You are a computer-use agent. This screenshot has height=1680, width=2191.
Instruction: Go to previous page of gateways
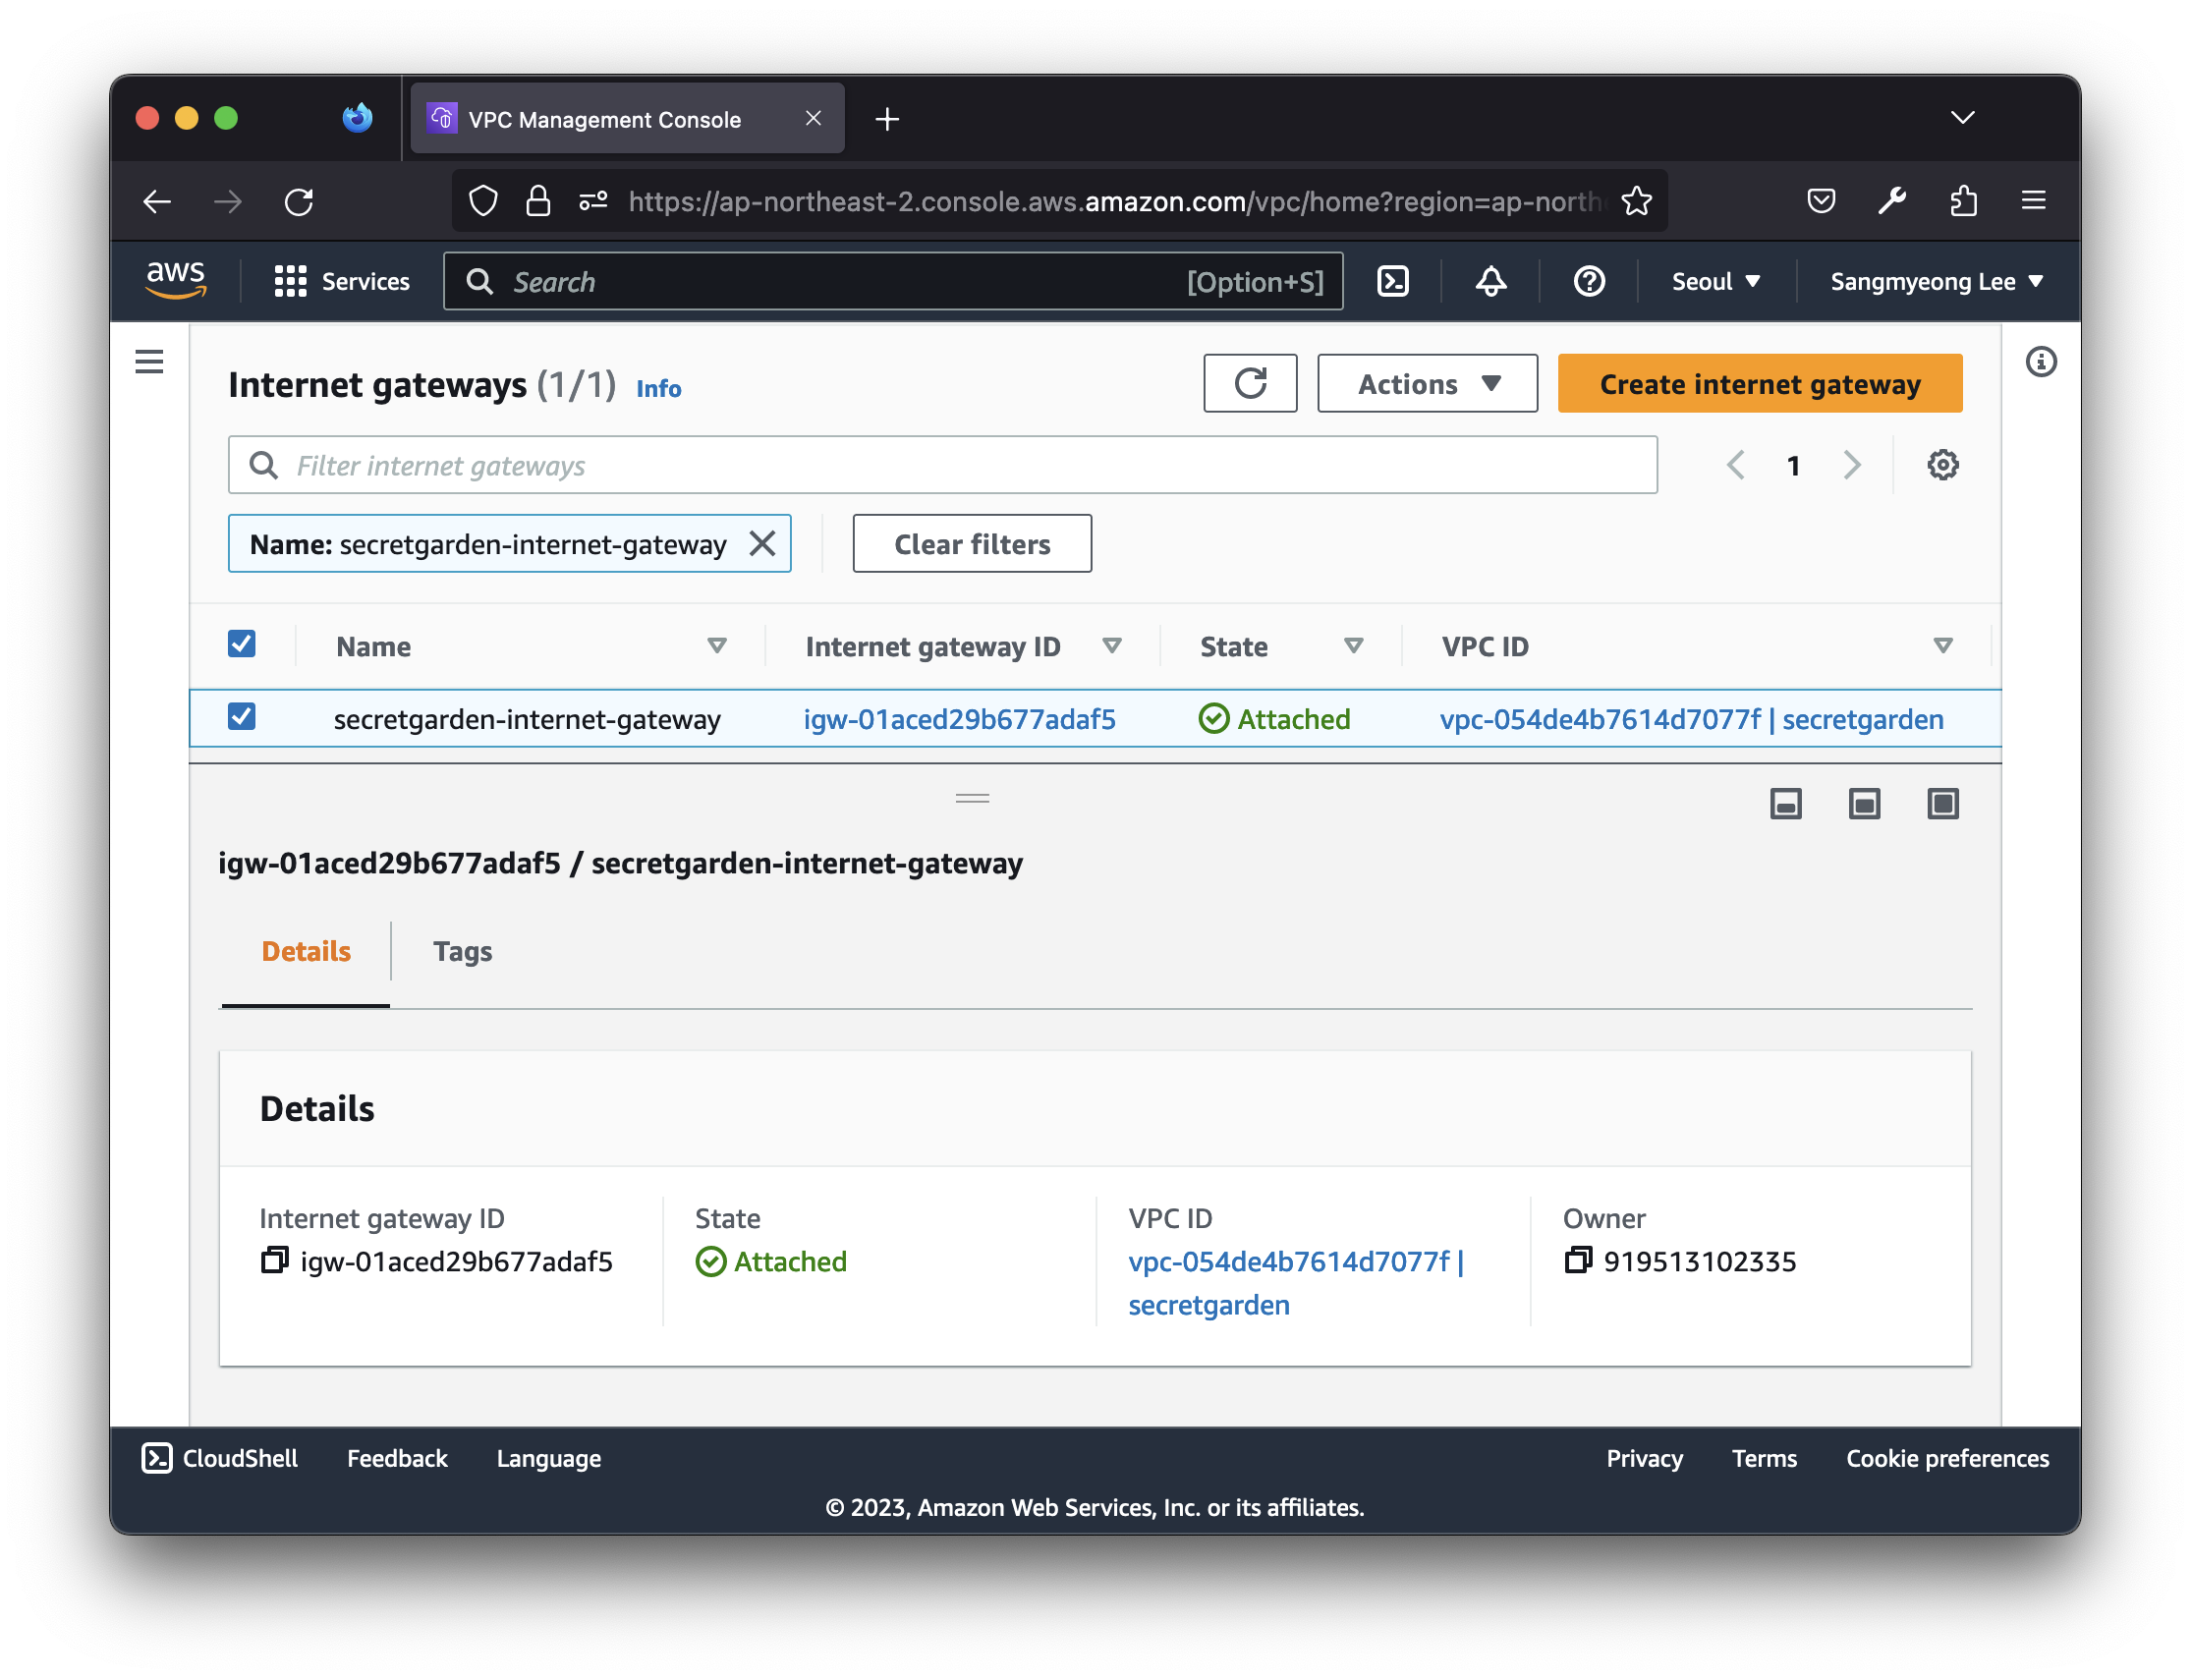(x=1735, y=465)
